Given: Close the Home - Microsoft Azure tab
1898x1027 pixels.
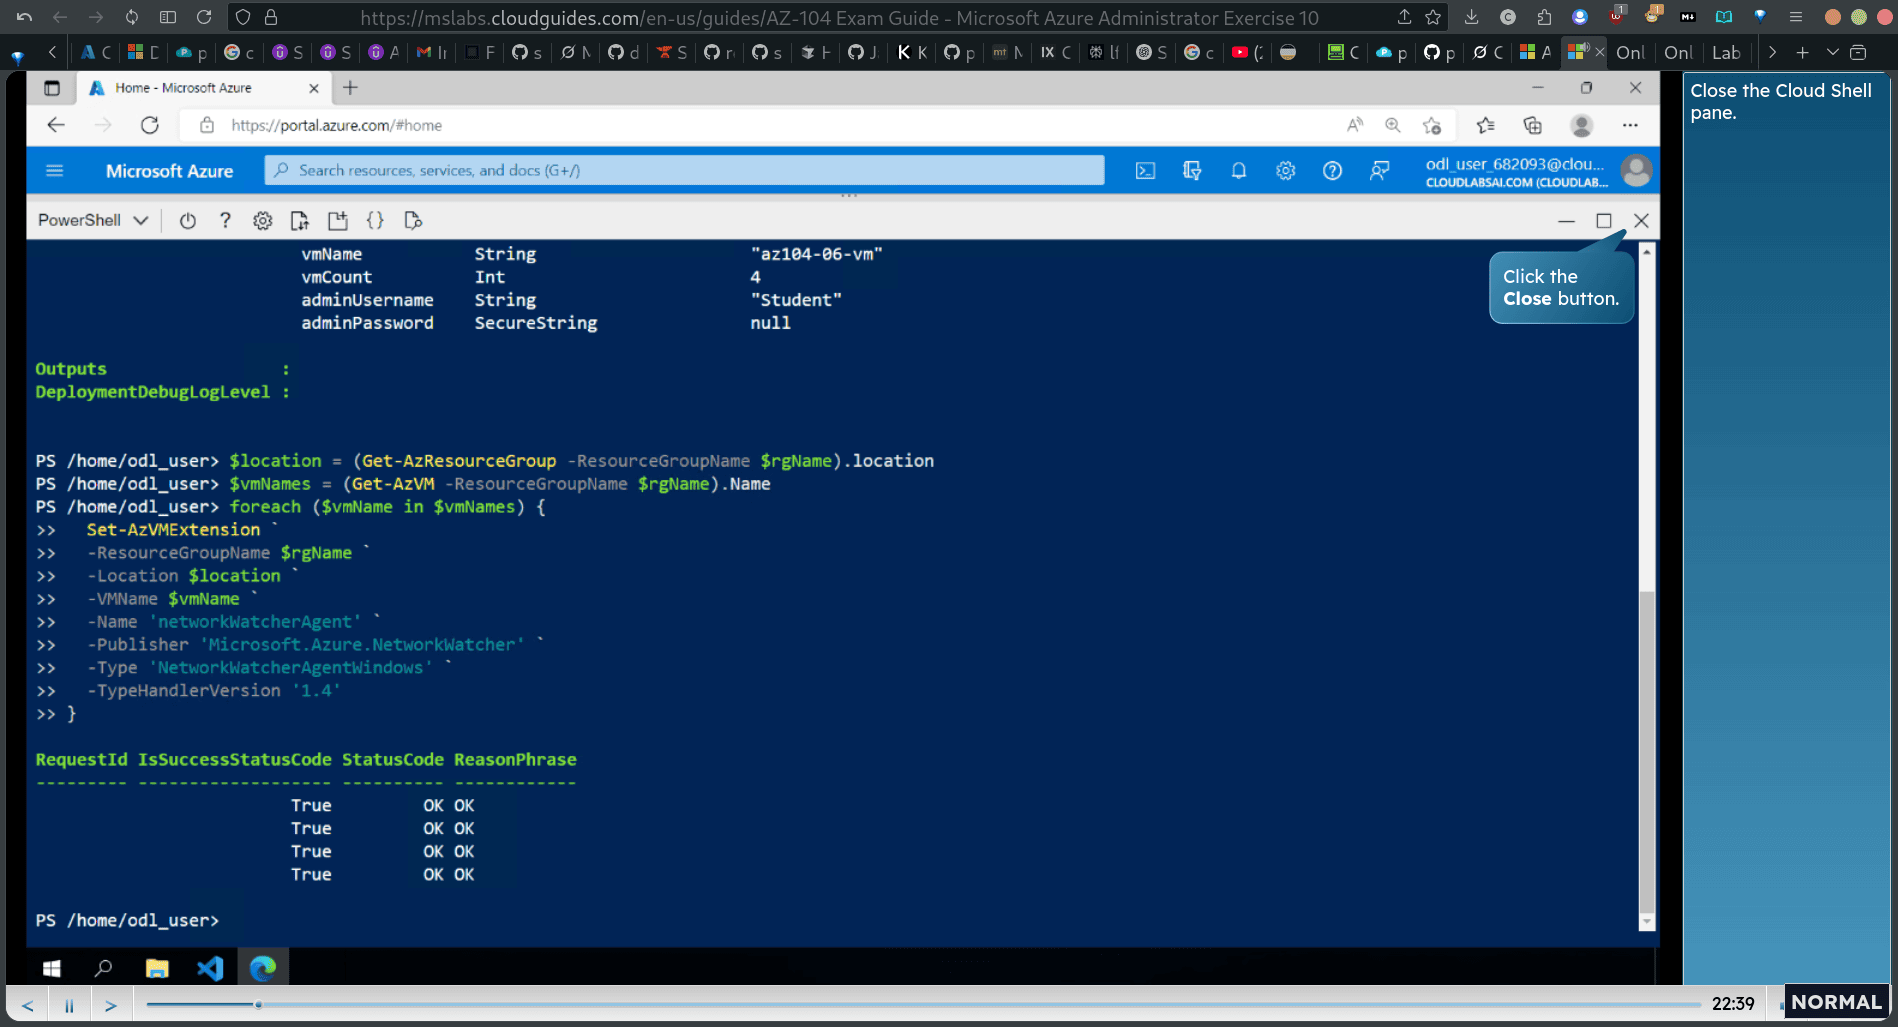Looking at the screenshot, I should coord(314,88).
